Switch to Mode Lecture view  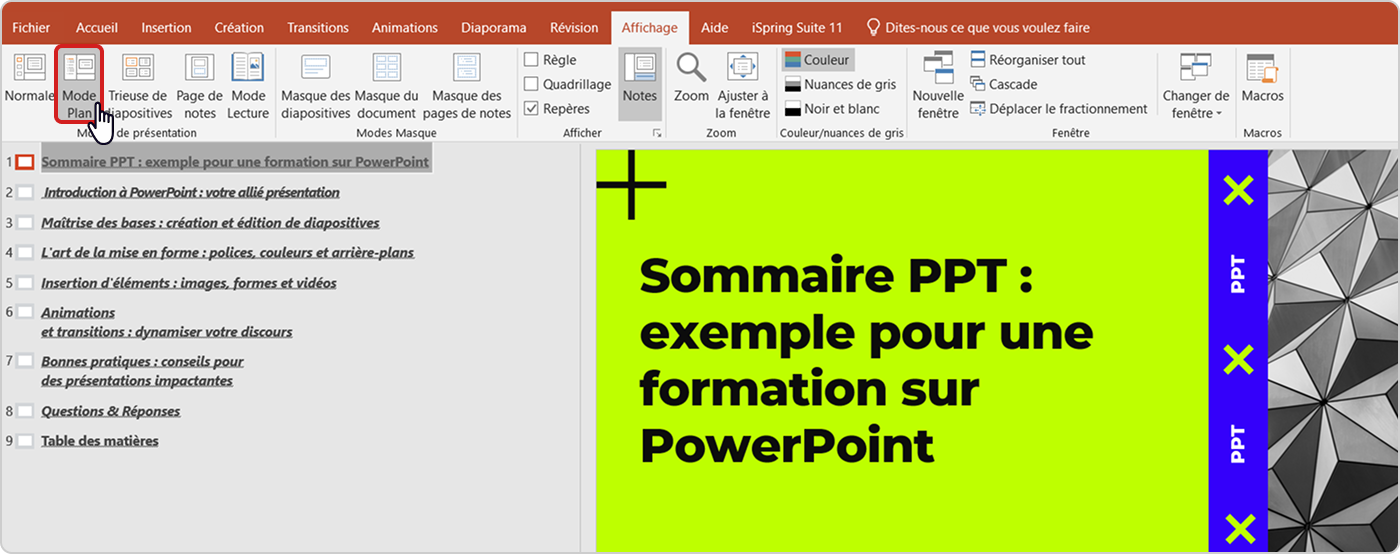(x=248, y=86)
